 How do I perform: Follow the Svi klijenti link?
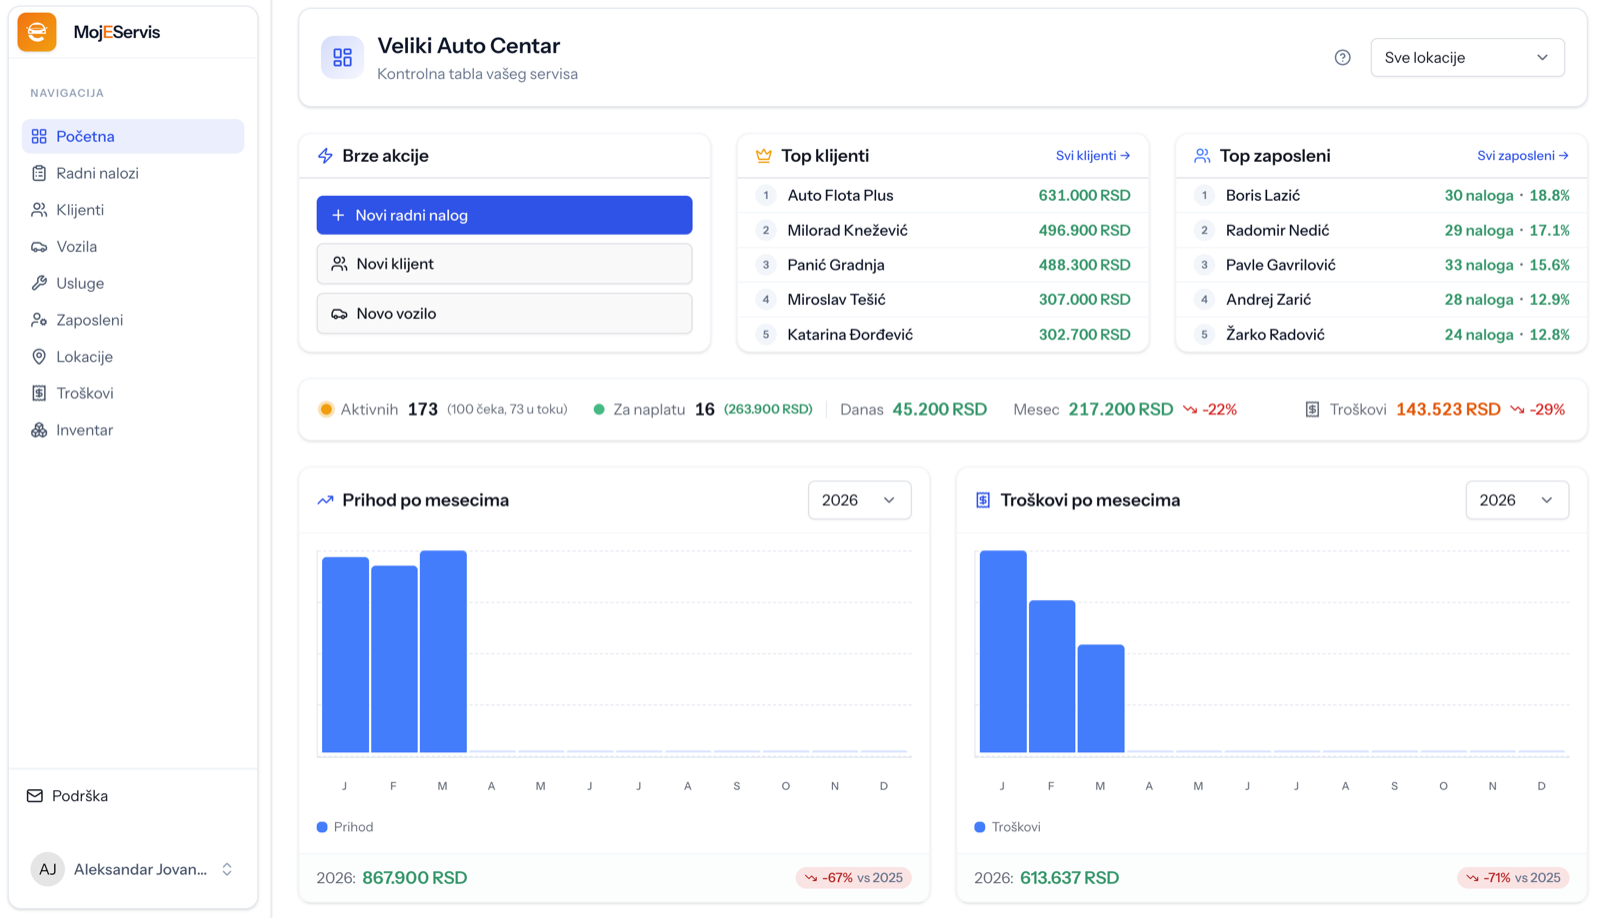tap(1093, 156)
